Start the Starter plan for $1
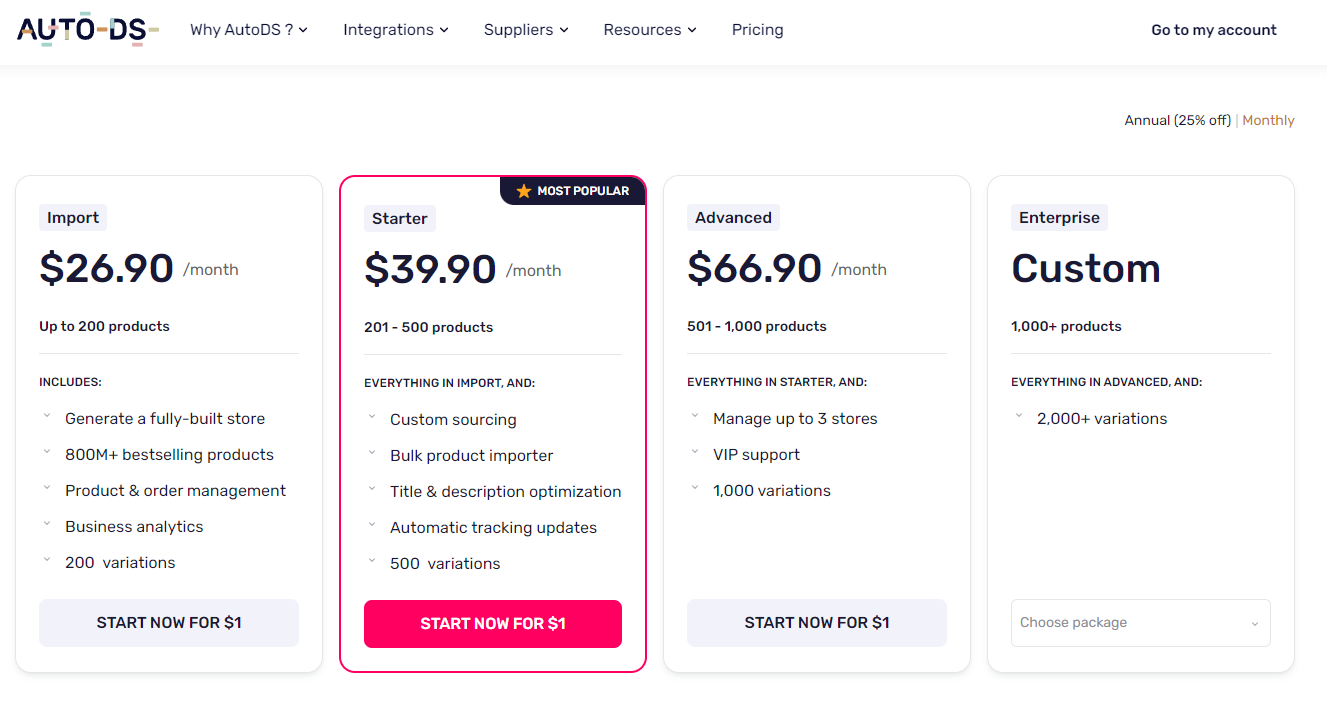 pyautogui.click(x=492, y=624)
